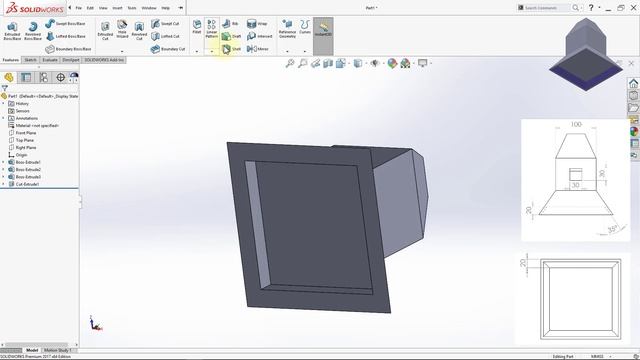Open the Reference Geometry dropdown arrow
This screenshot has width=640, height=360.
click(287, 51)
